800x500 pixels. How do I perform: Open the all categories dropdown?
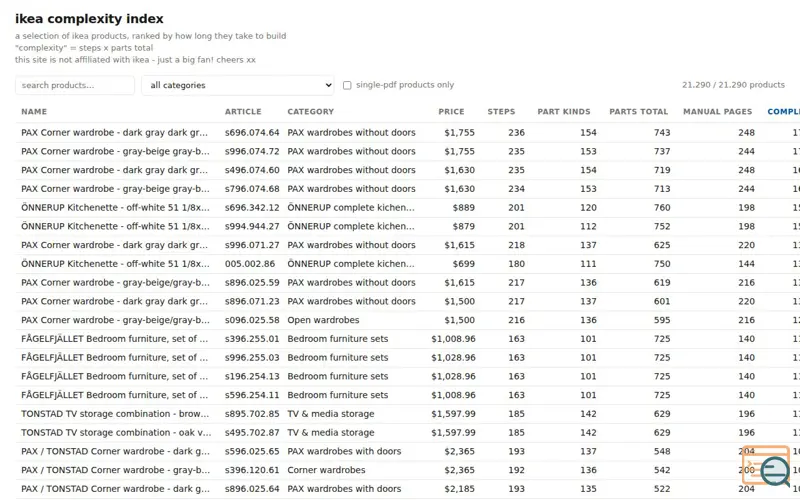click(x=238, y=85)
